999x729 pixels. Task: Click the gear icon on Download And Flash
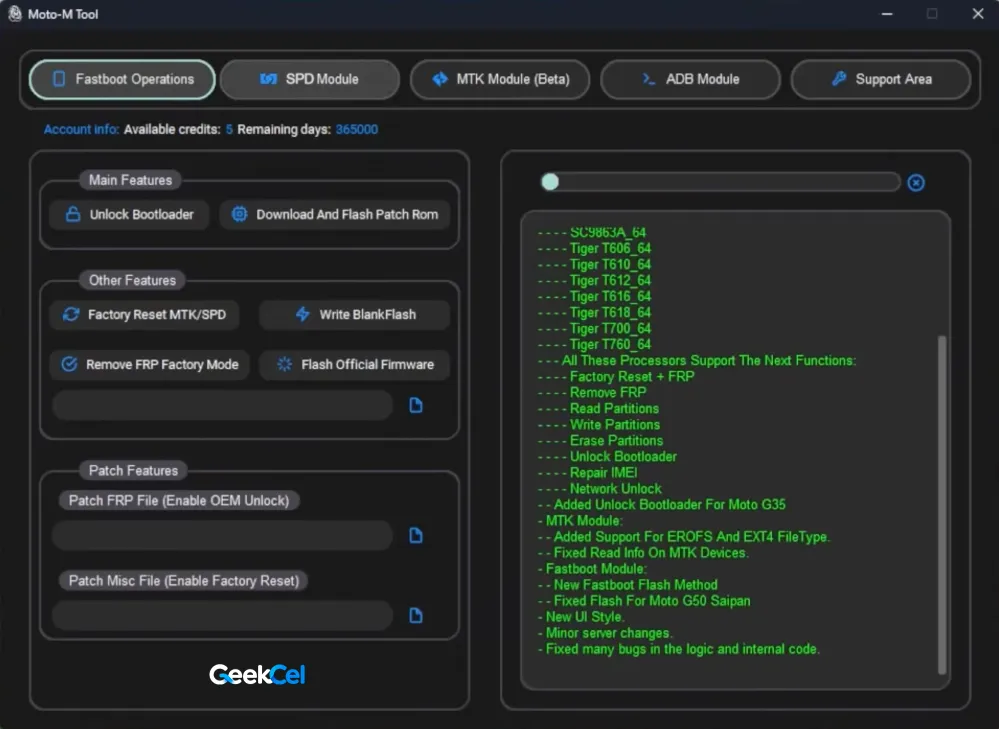[239, 214]
